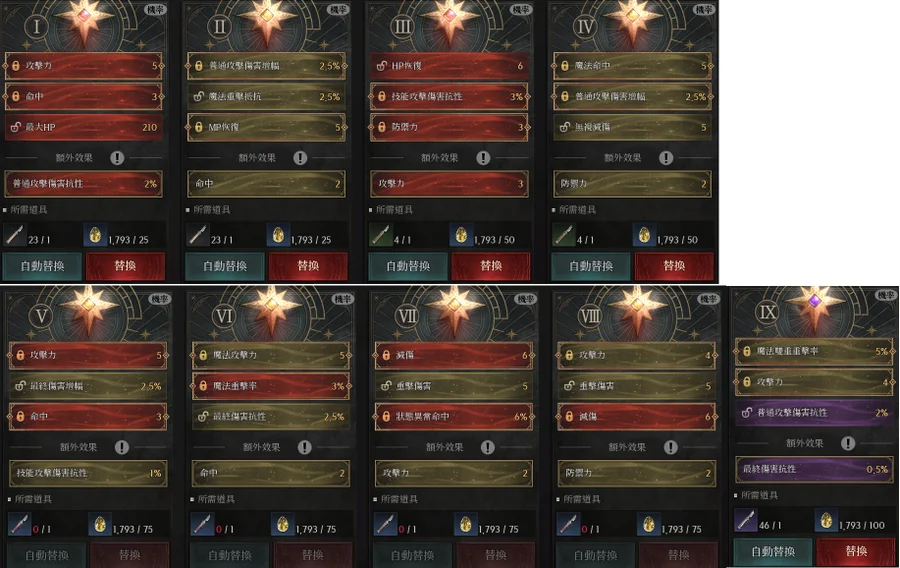
Task: Unlock 魔法重擊抵抗 lock icon in panel II
Action: pos(199,96)
